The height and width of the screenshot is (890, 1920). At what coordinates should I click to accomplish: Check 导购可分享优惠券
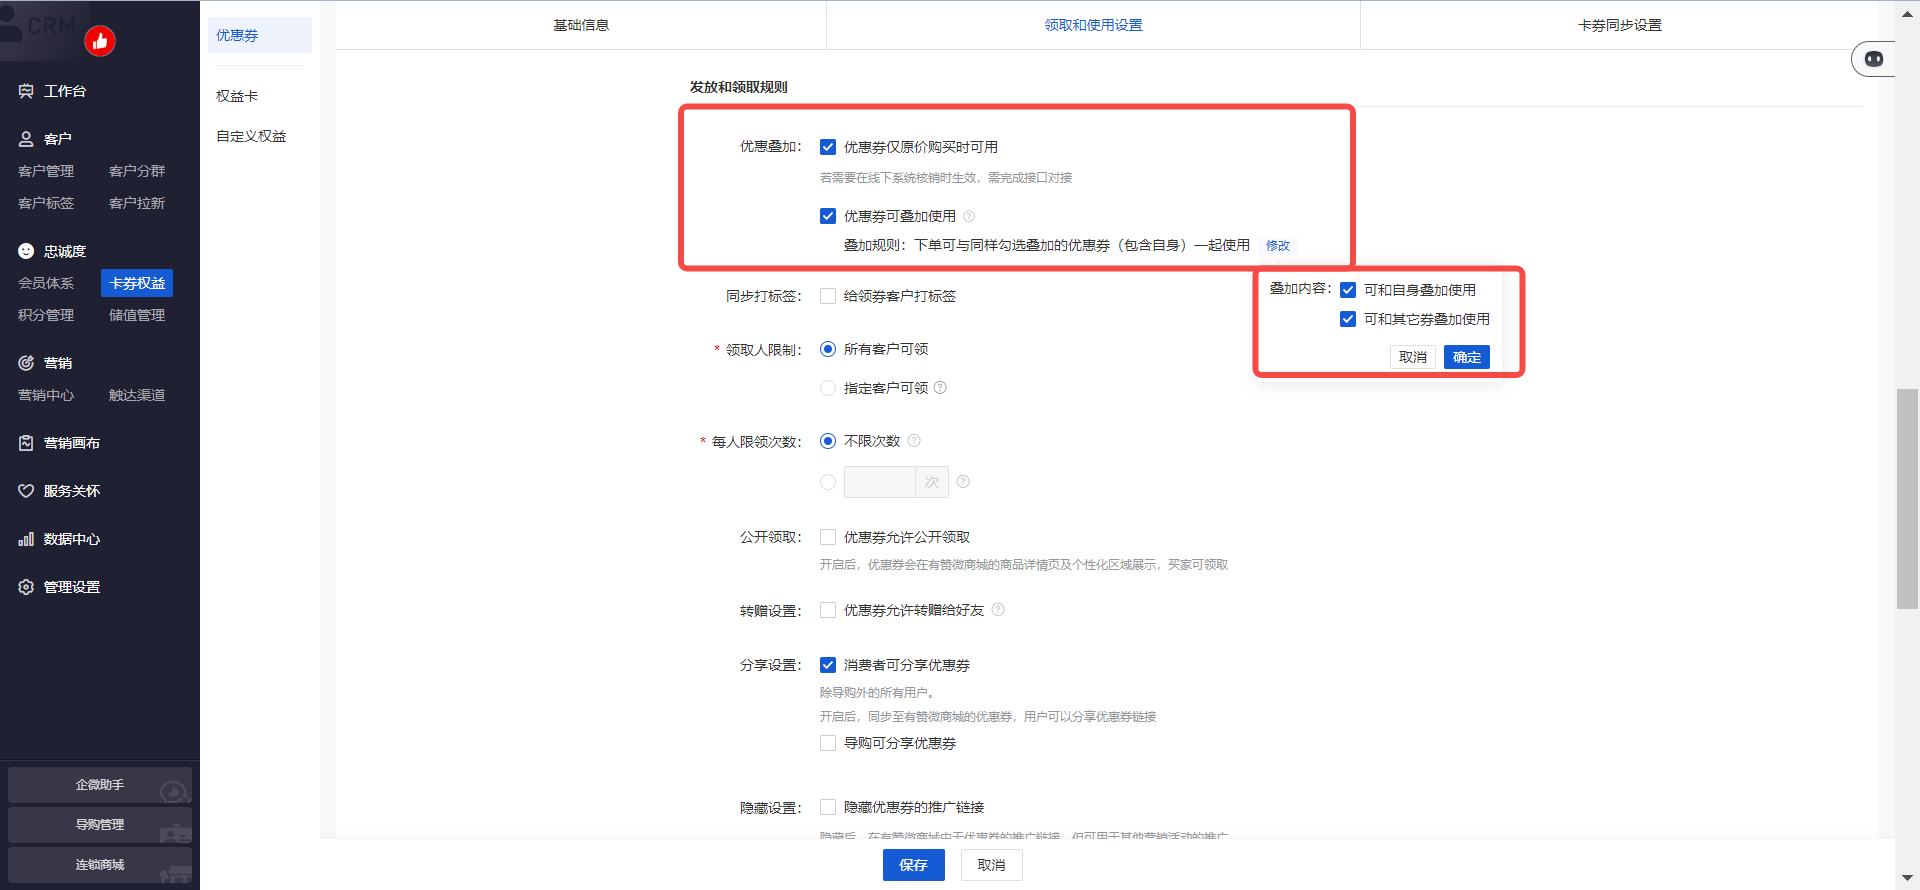(828, 743)
